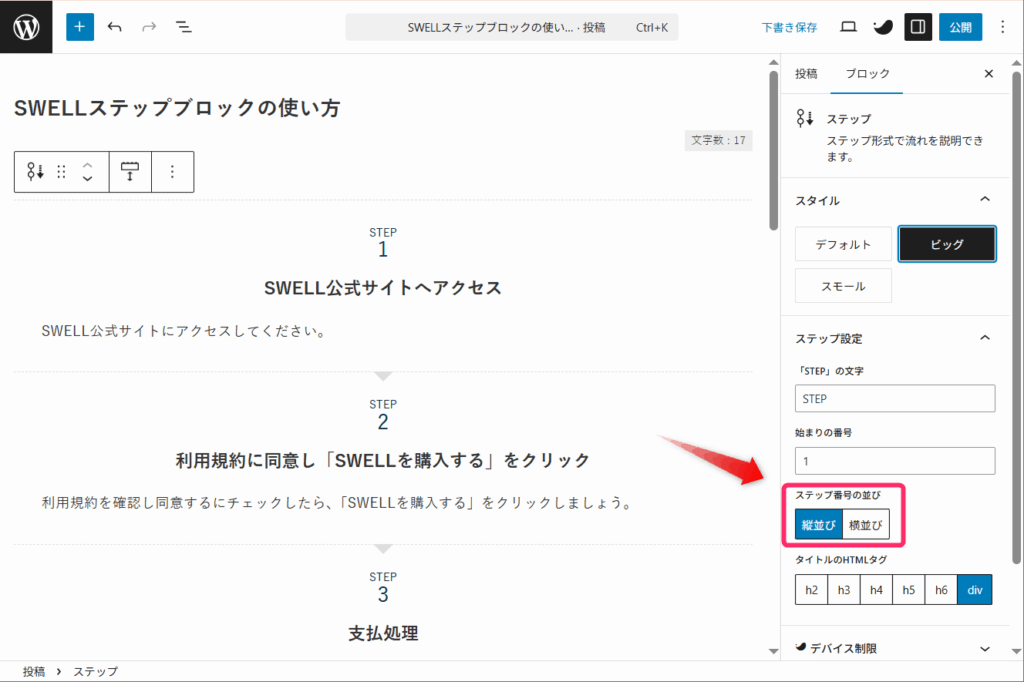Toggle the settings sidebar panel icon

tap(918, 27)
